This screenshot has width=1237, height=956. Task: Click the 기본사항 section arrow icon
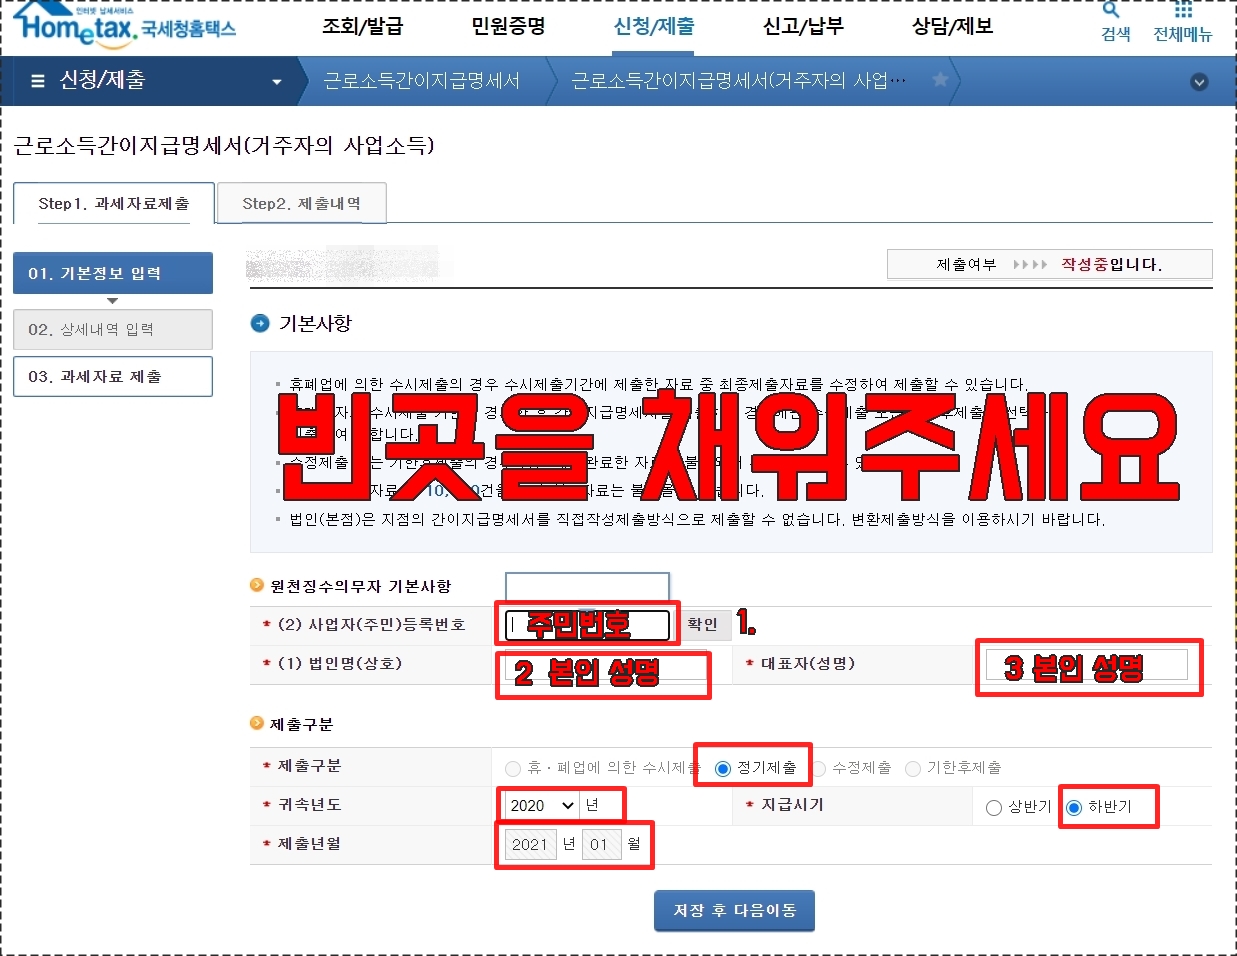[260, 323]
